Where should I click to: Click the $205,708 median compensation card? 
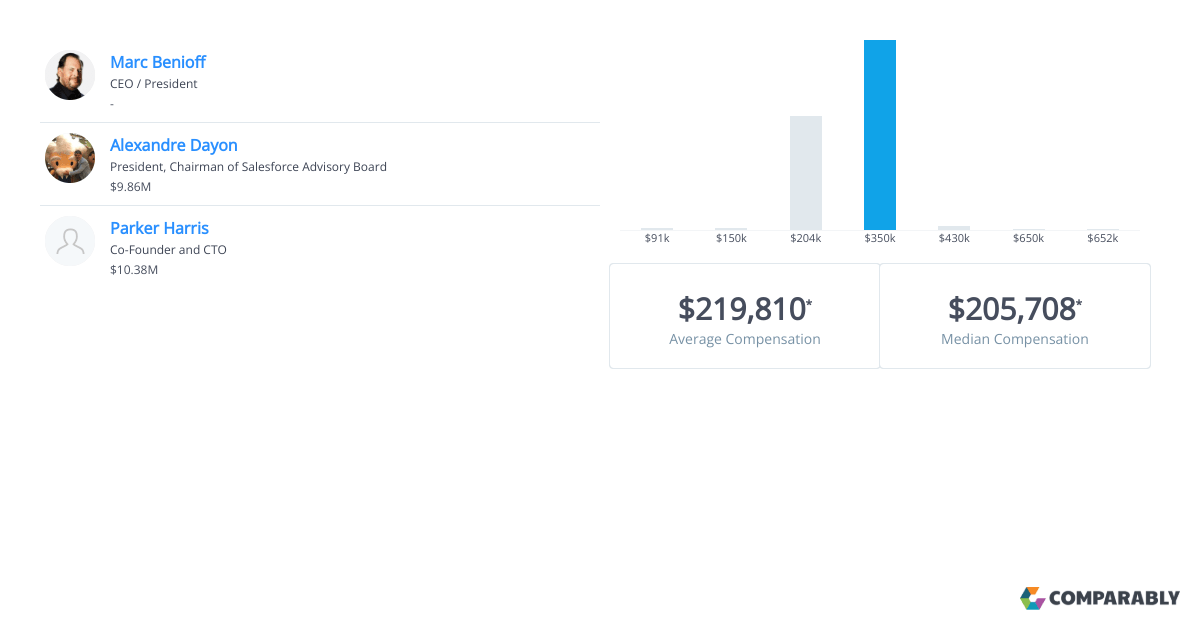1014,316
